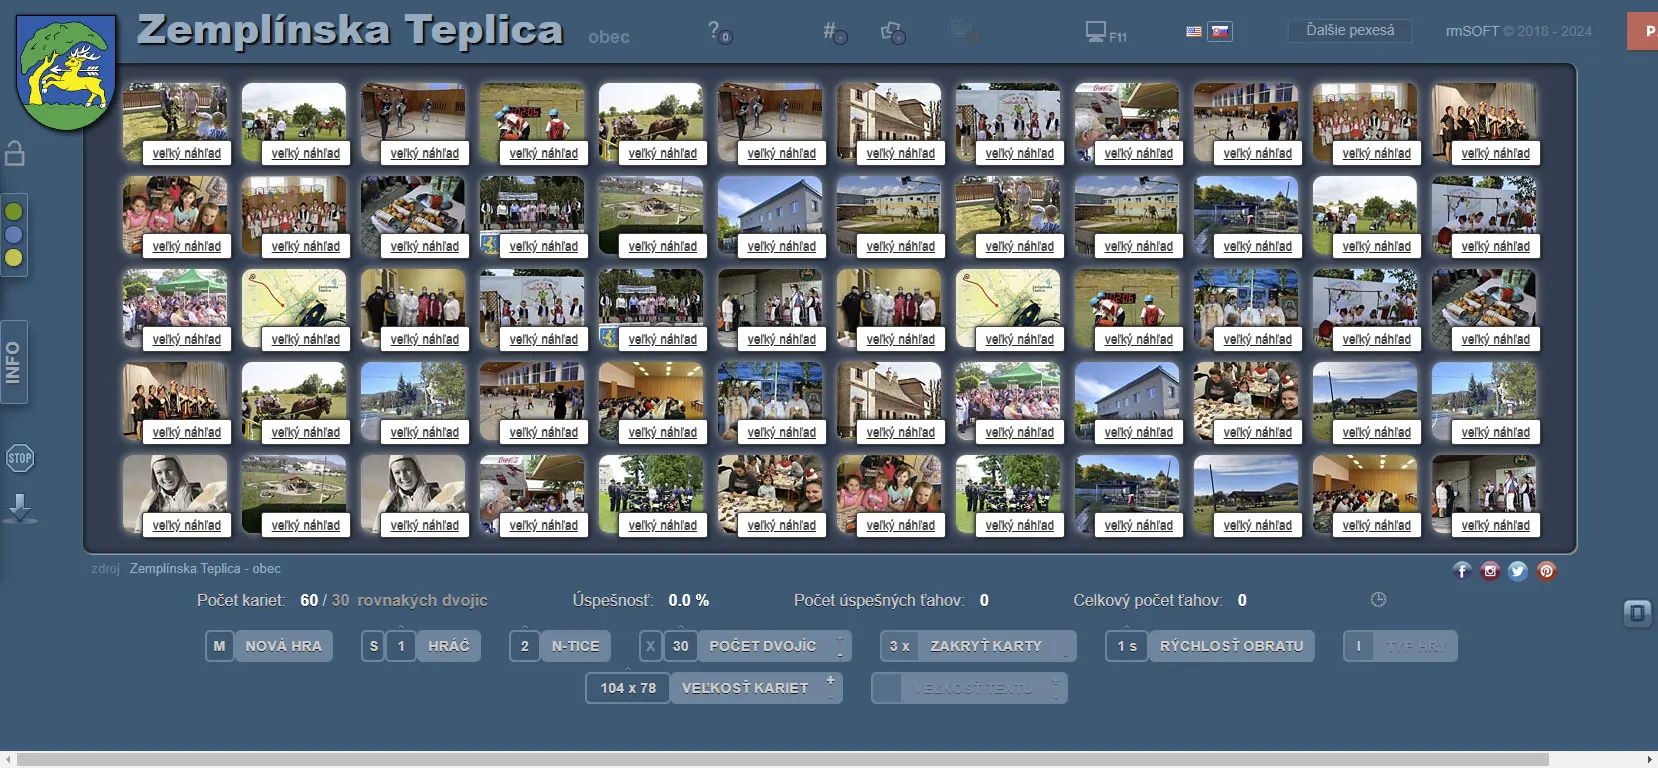Switch language using the US flag

pos(1194,32)
